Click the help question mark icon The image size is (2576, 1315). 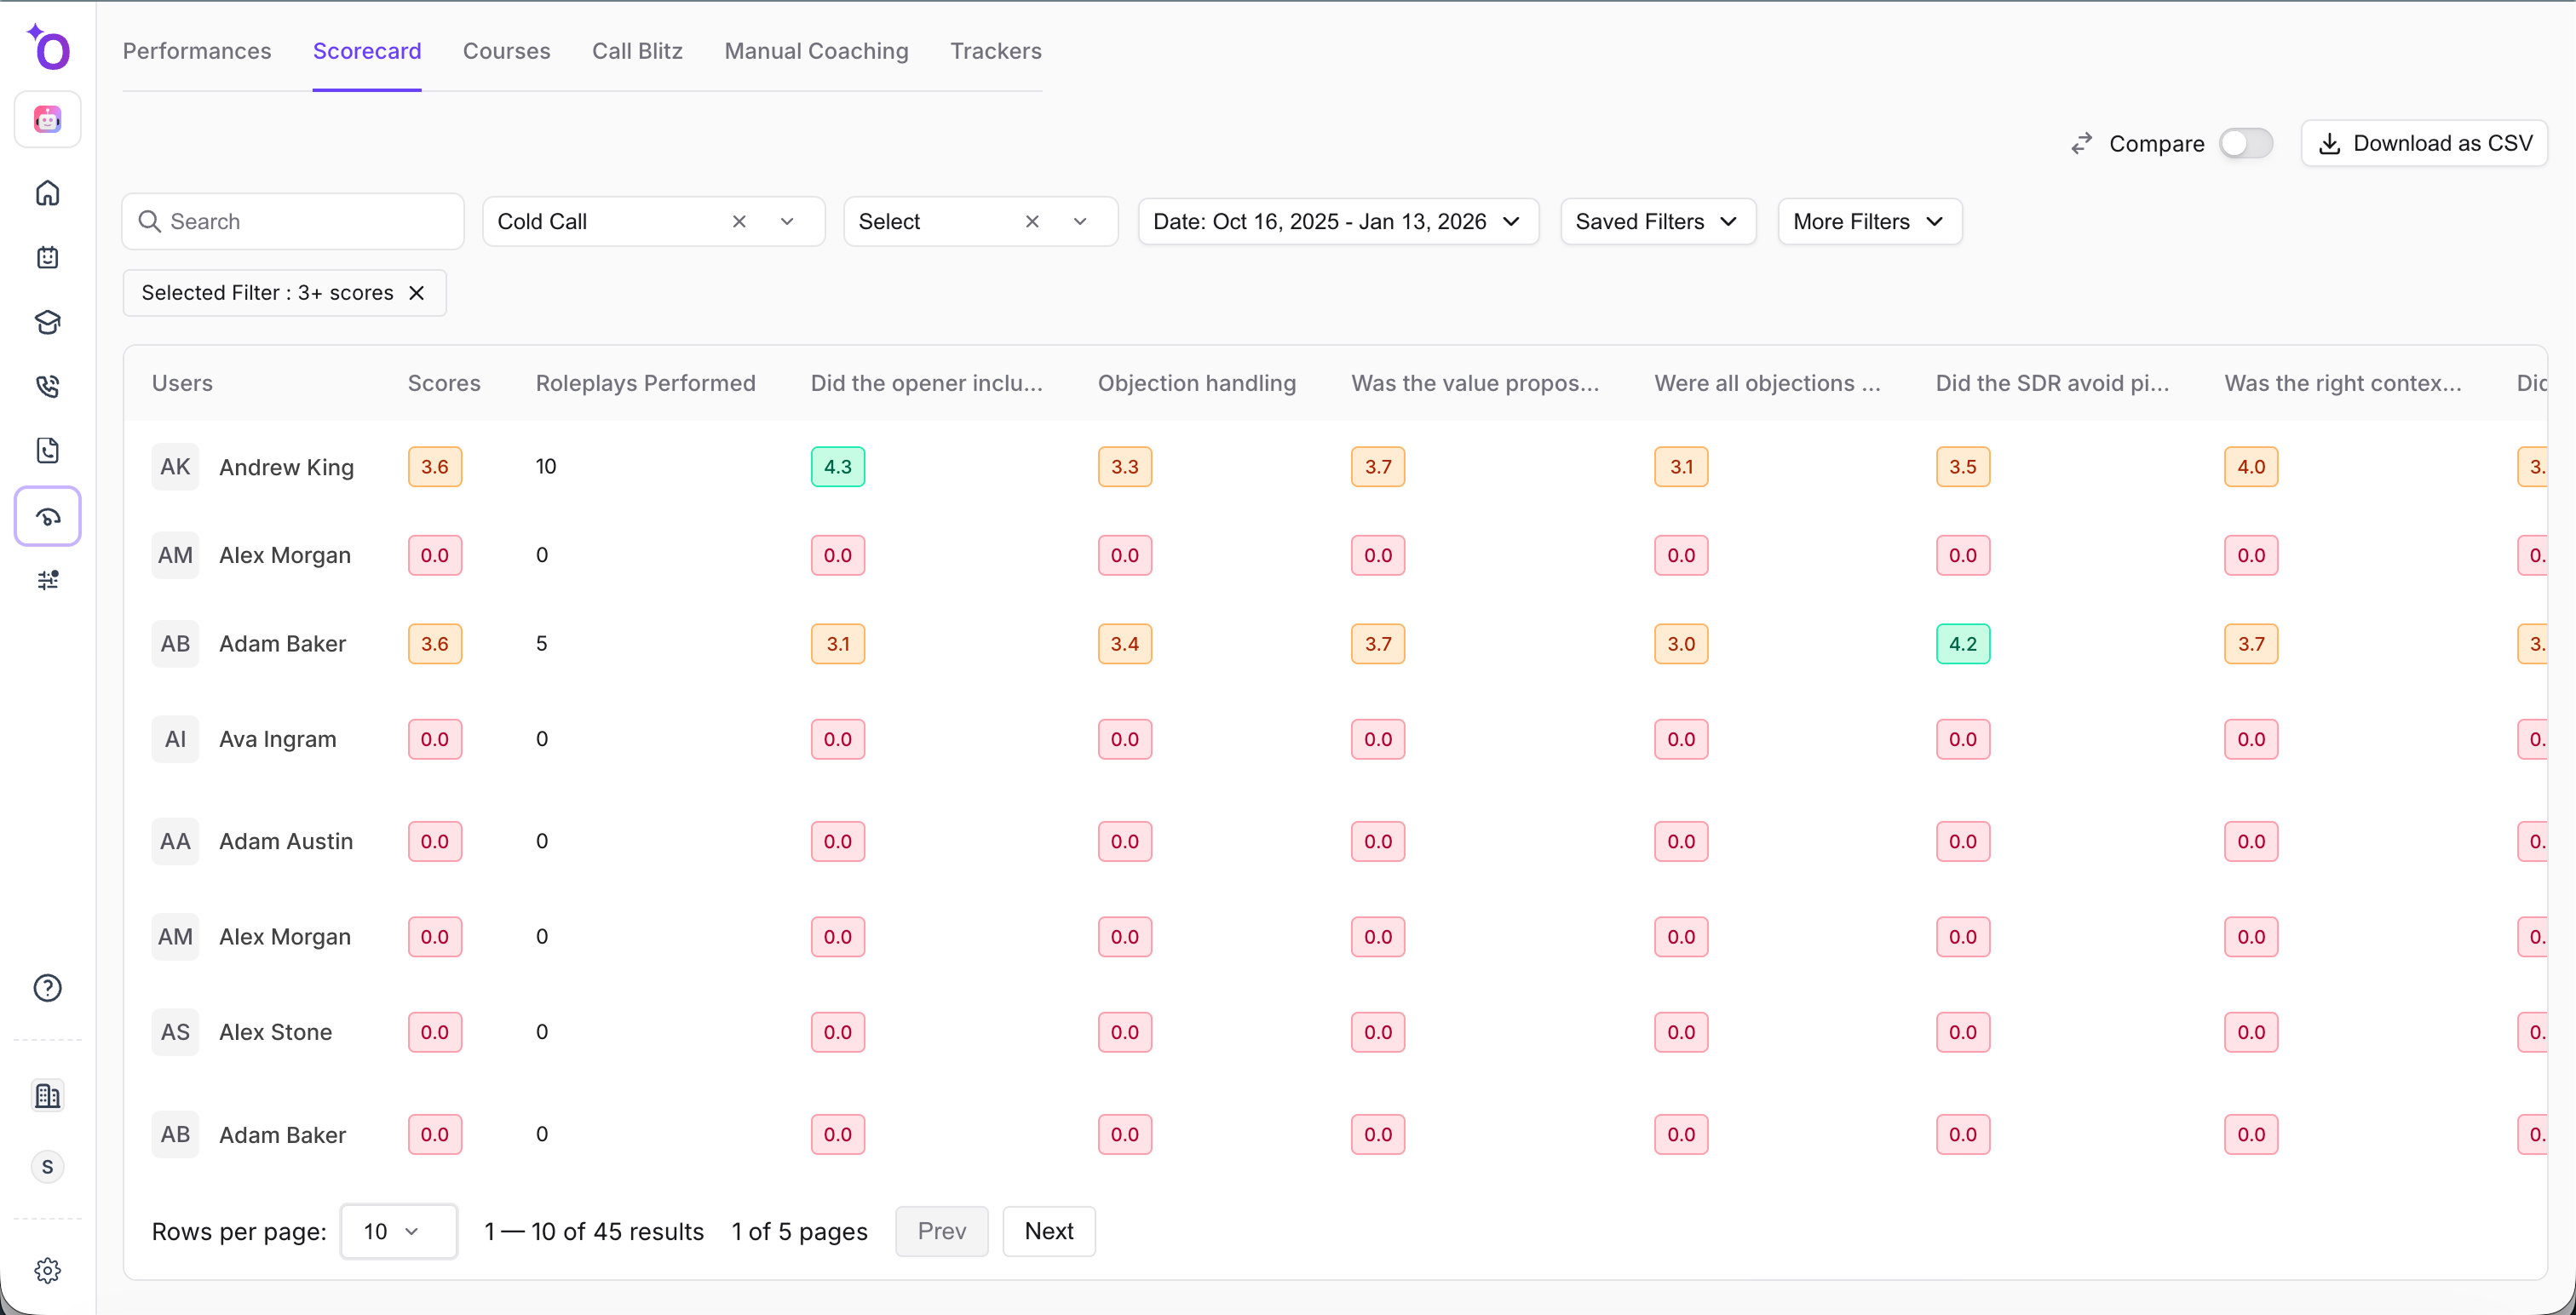[47, 987]
